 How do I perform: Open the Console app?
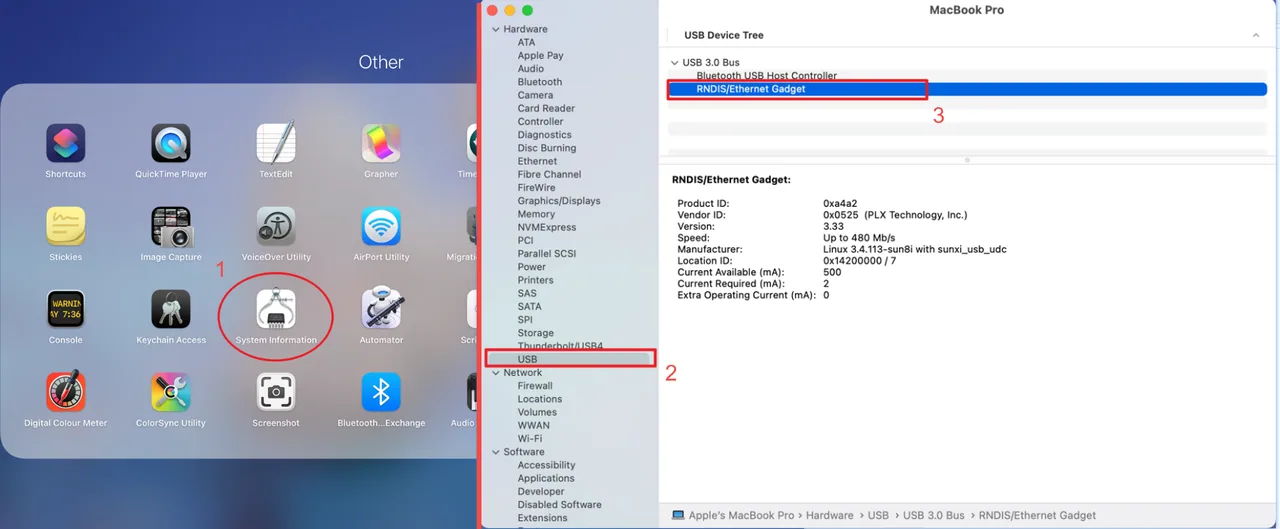pos(66,310)
